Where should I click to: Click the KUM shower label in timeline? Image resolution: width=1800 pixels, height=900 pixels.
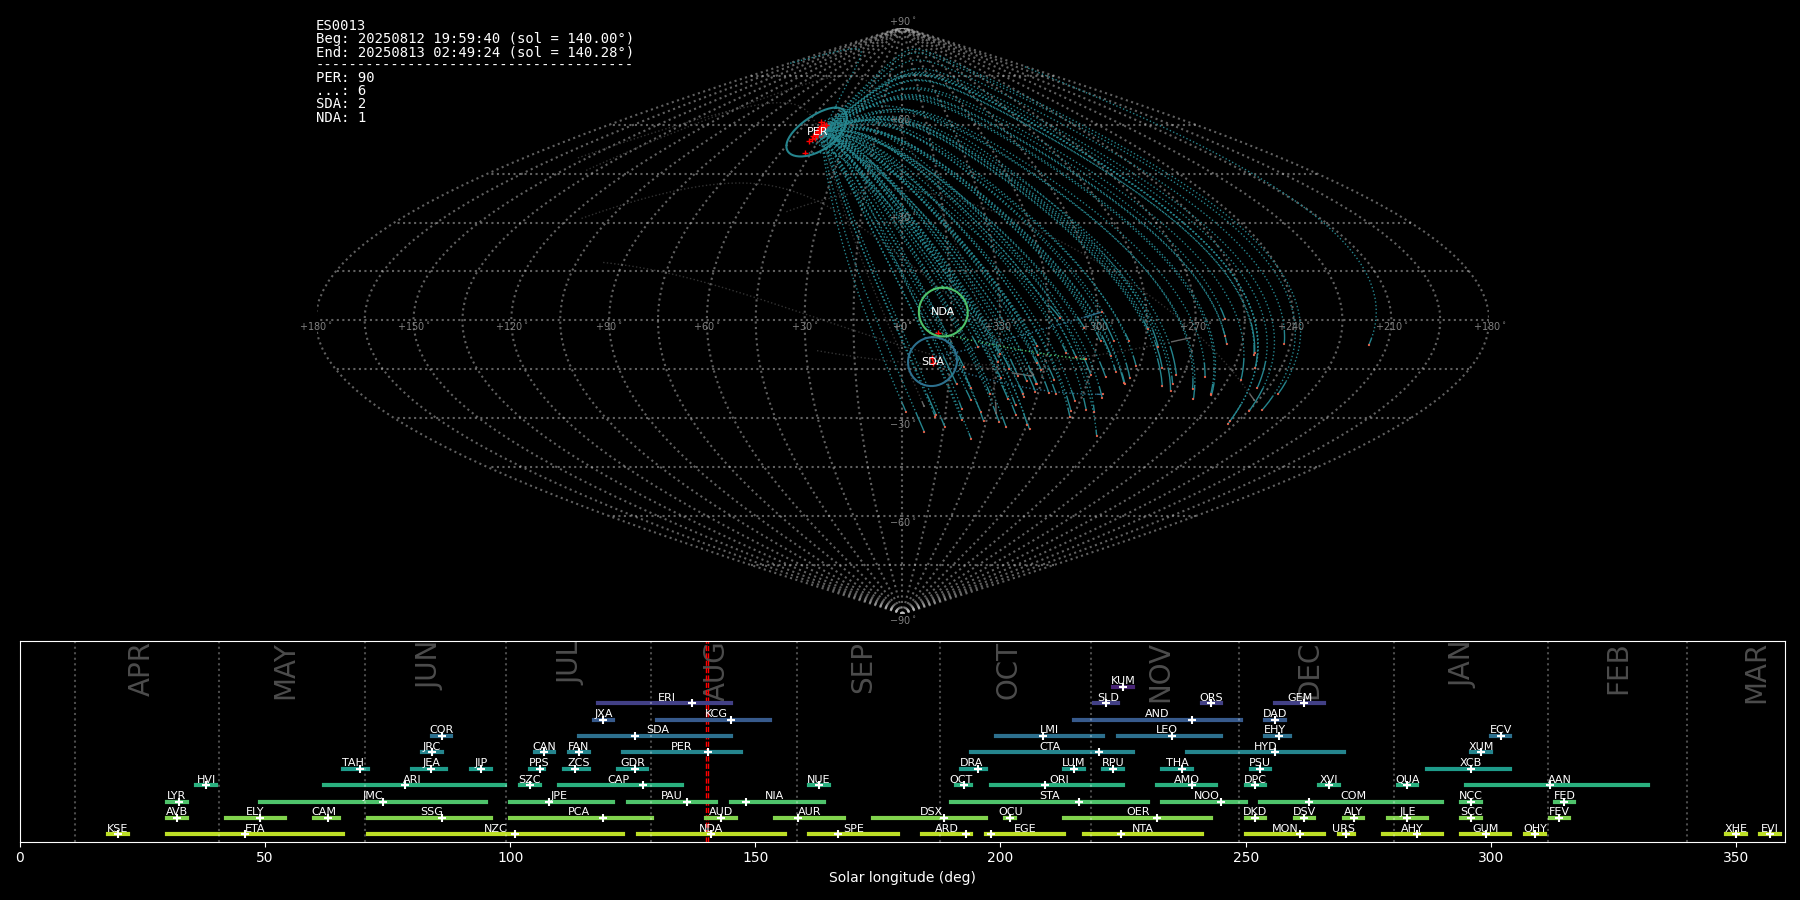(1123, 681)
